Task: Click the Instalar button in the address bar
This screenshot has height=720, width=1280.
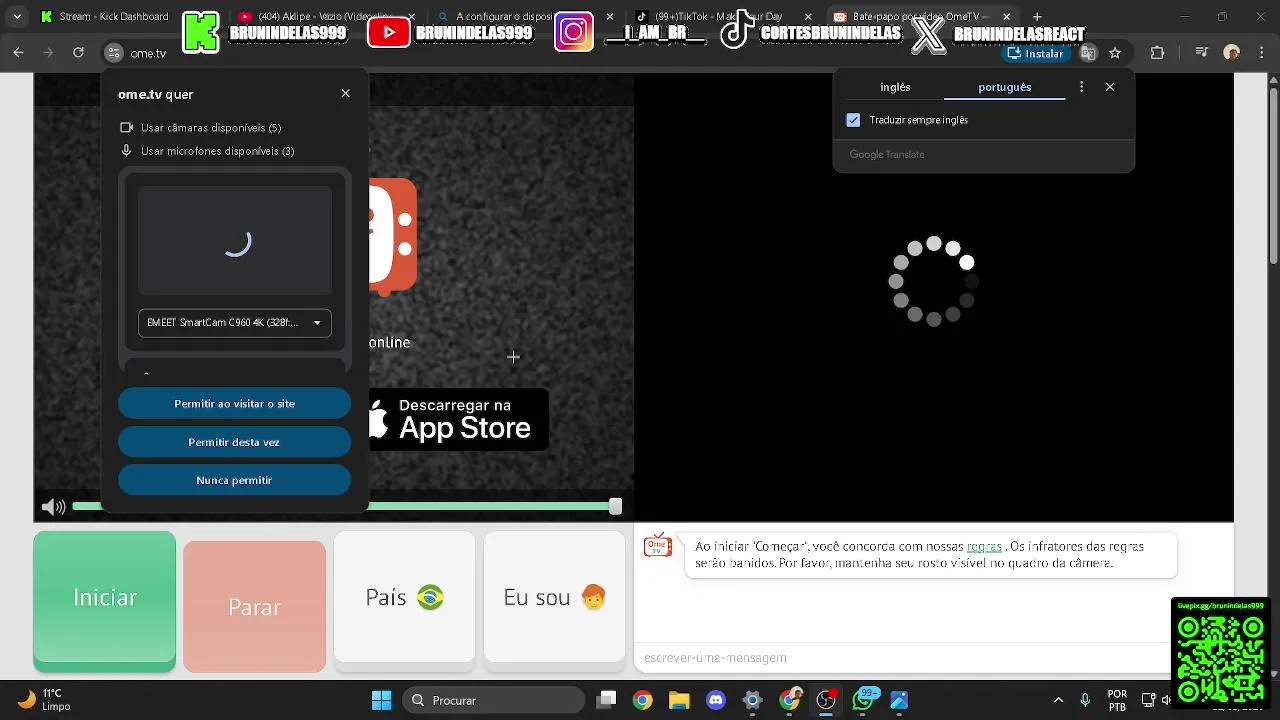Action: click(1037, 53)
